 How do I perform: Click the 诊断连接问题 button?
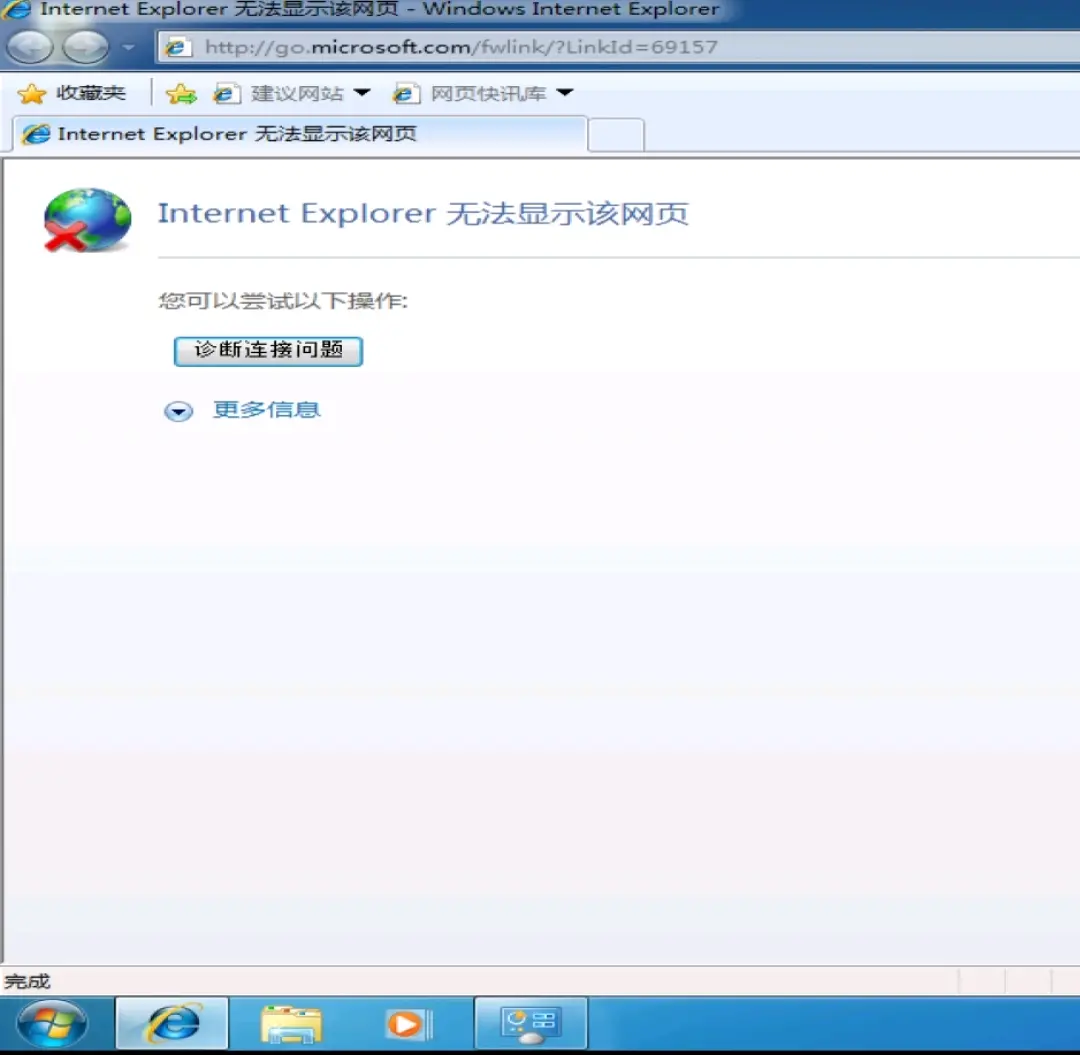268,351
